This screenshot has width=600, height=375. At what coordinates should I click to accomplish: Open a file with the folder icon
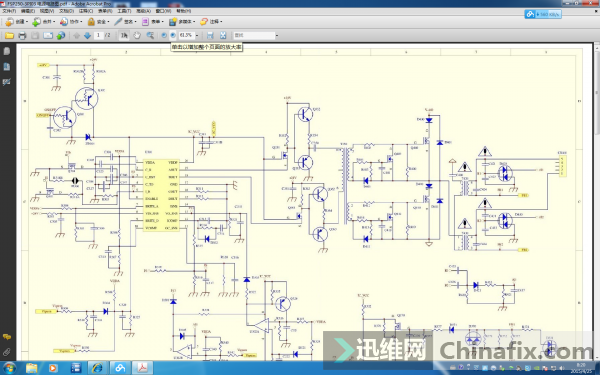9,36
